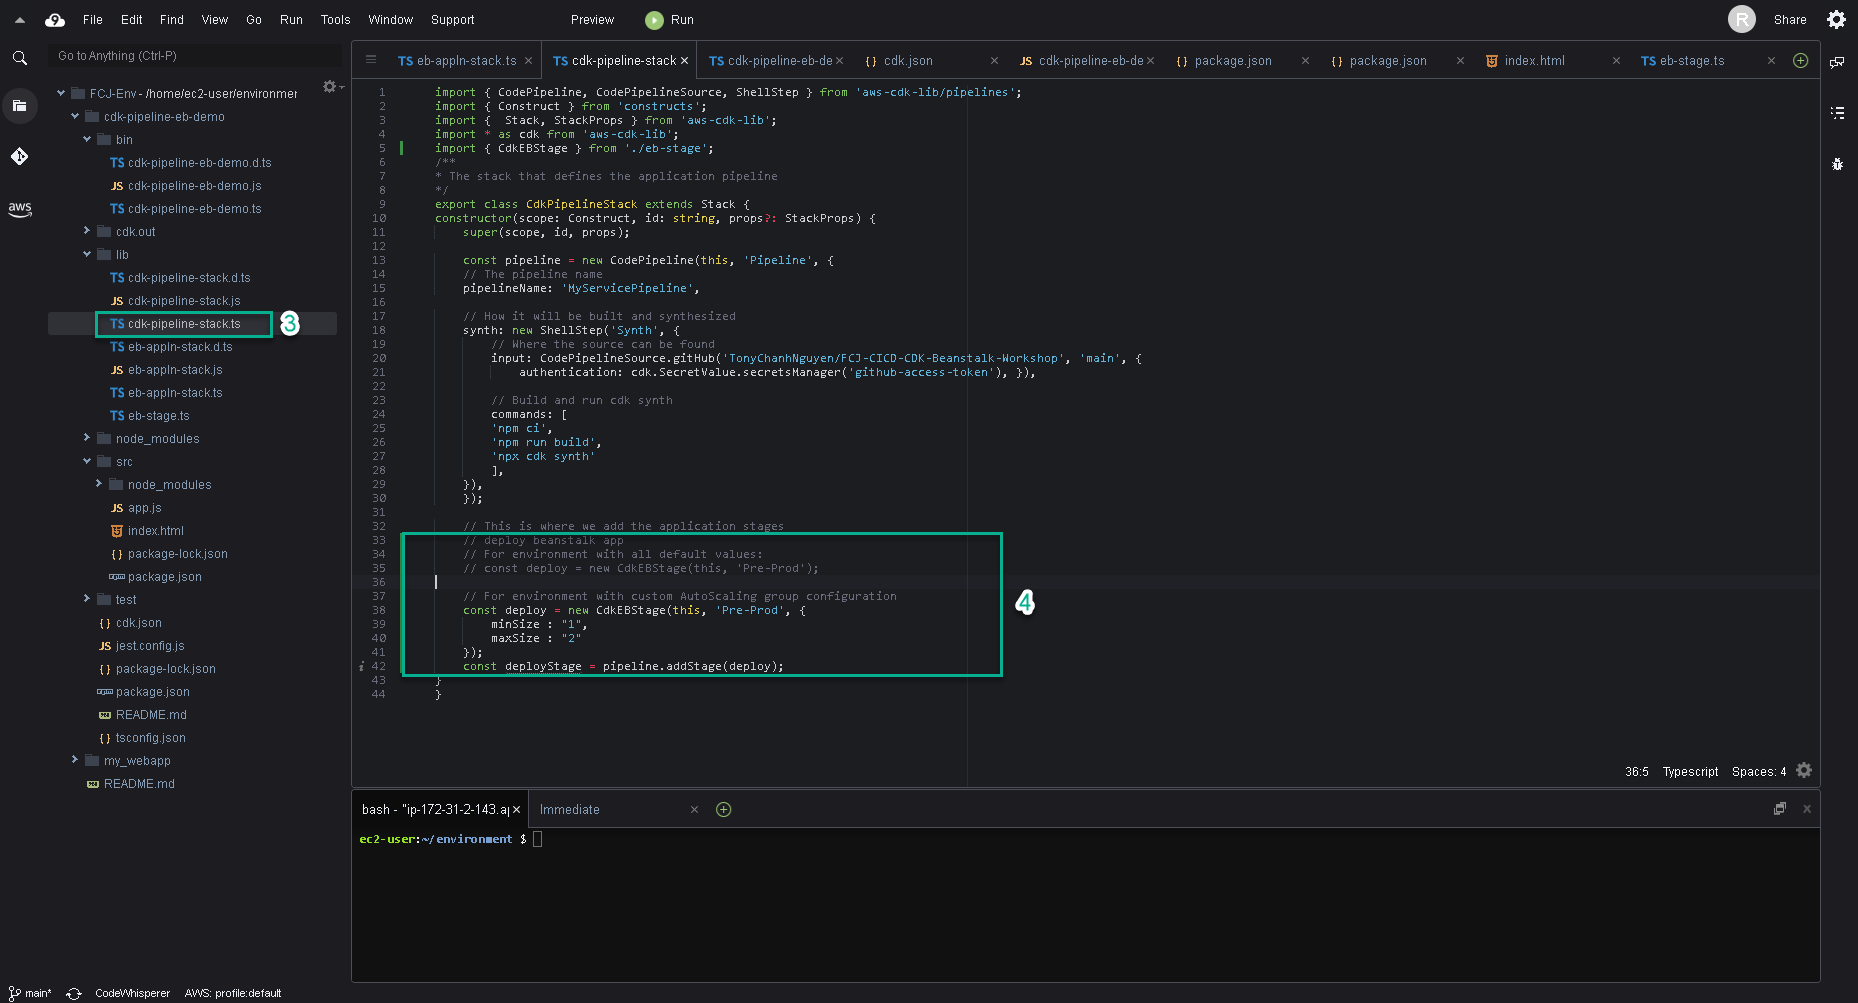Open the Collaborate panel icon
Image resolution: width=1858 pixels, height=1003 pixels.
[x=1837, y=62]
